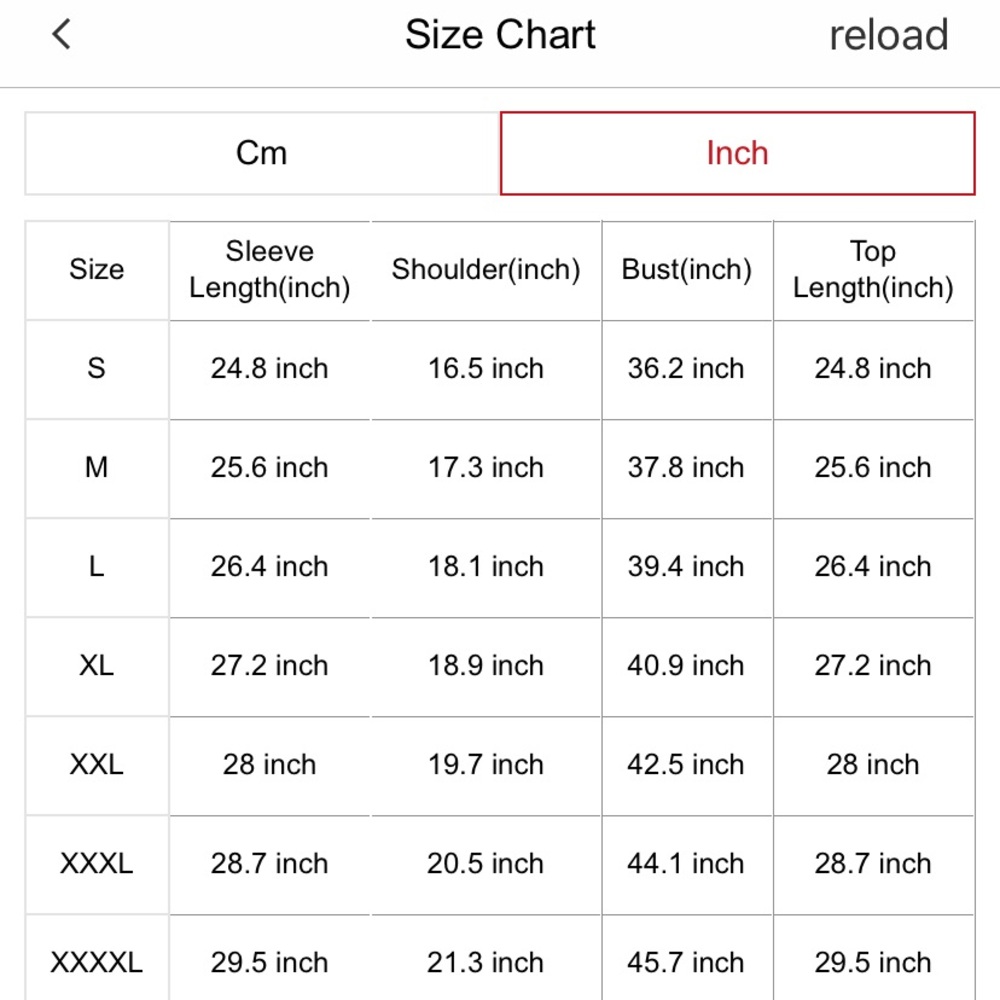Click the Size Chart title

point(500,35)
